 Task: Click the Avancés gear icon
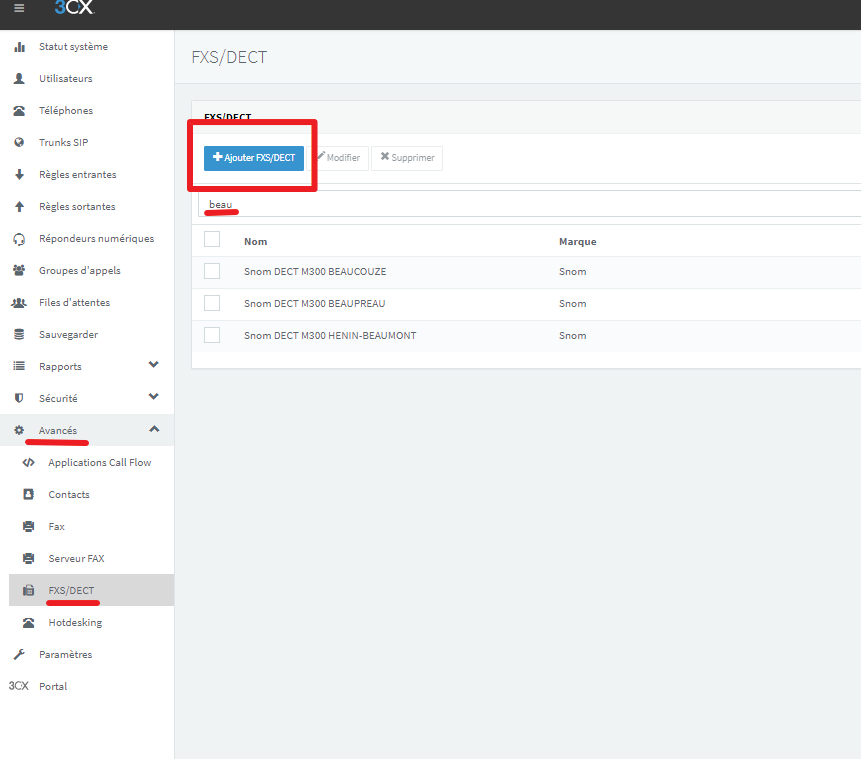(19, 430)
